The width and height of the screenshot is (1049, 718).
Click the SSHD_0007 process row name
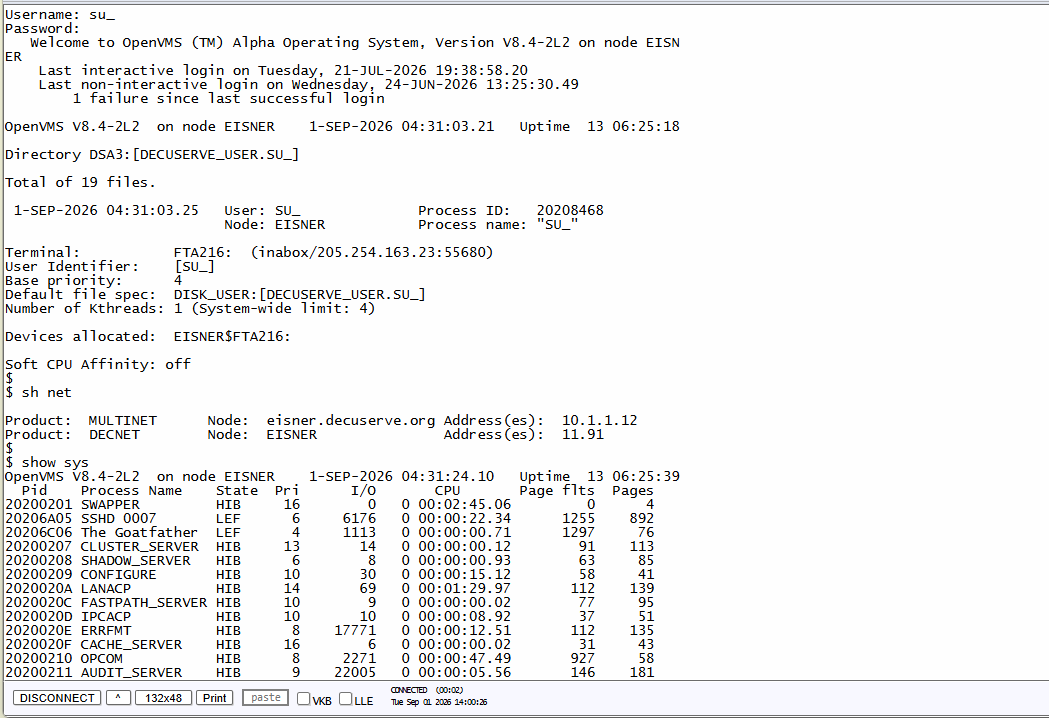point(118,519)
